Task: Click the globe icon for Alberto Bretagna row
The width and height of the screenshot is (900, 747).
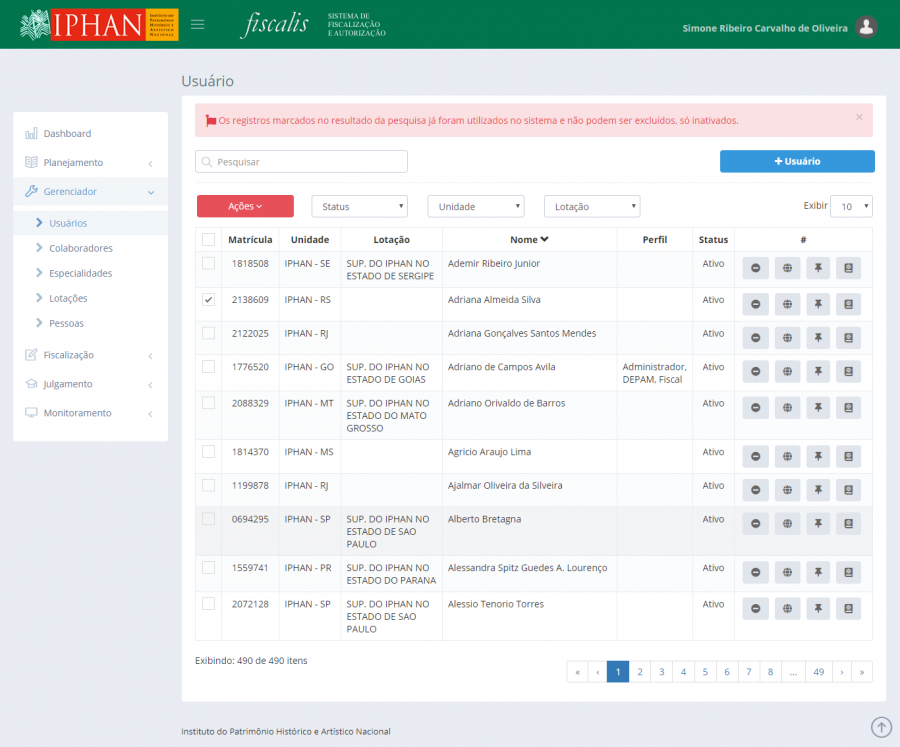Action: pyautogui.click(x=787, y=524)
